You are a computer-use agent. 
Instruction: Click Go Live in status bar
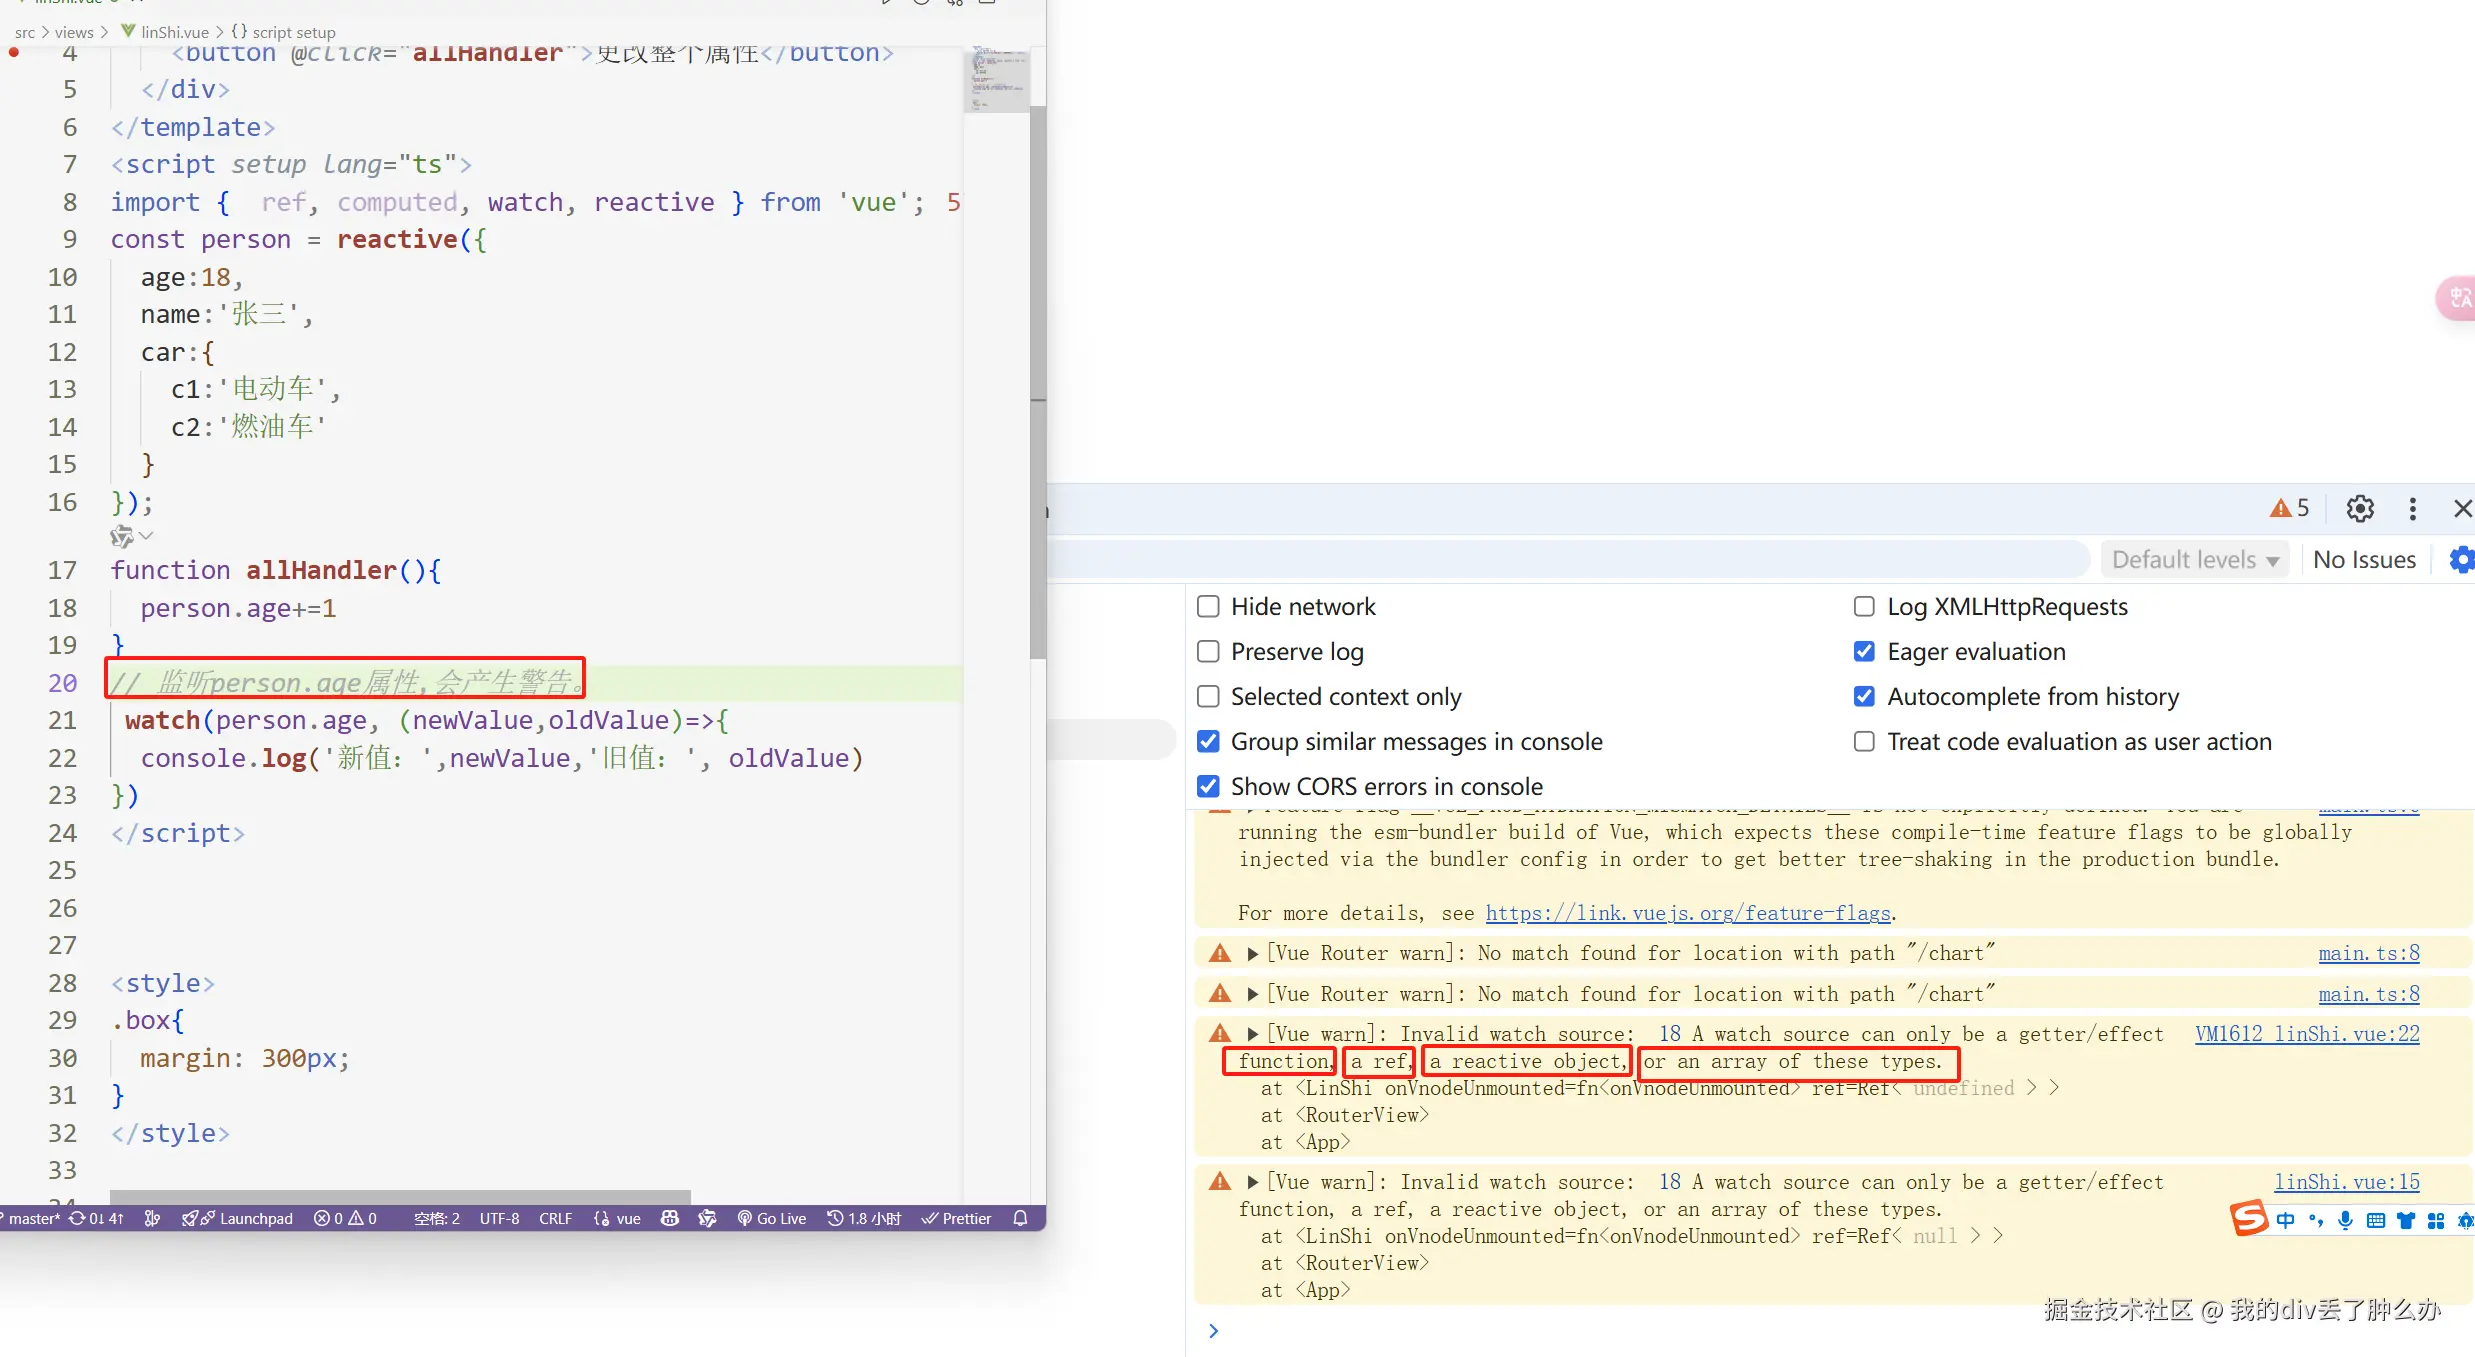click(x=772, y=1218)
